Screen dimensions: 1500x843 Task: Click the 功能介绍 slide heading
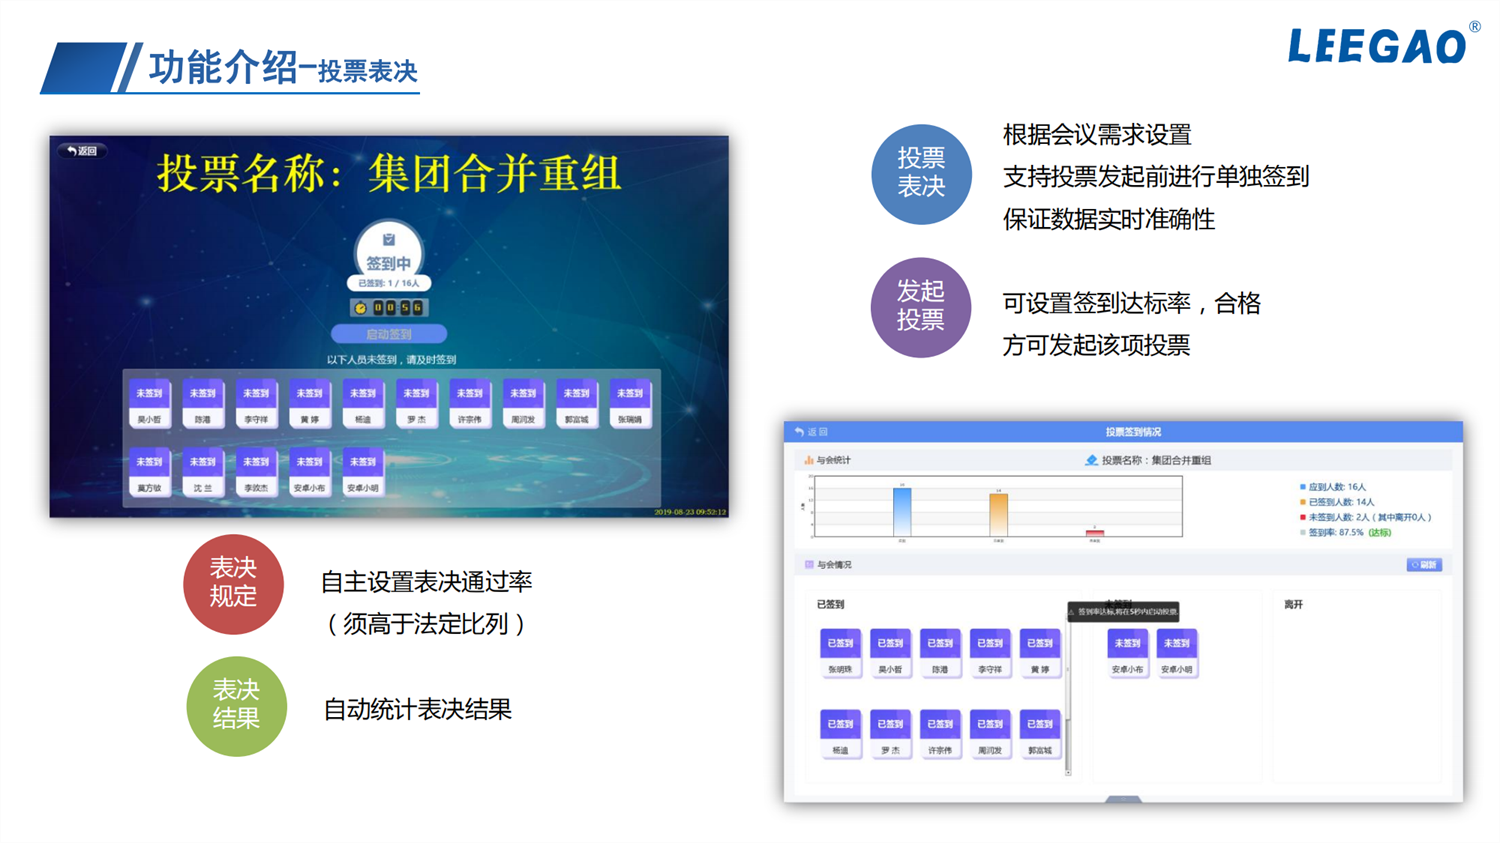point(223,68)
